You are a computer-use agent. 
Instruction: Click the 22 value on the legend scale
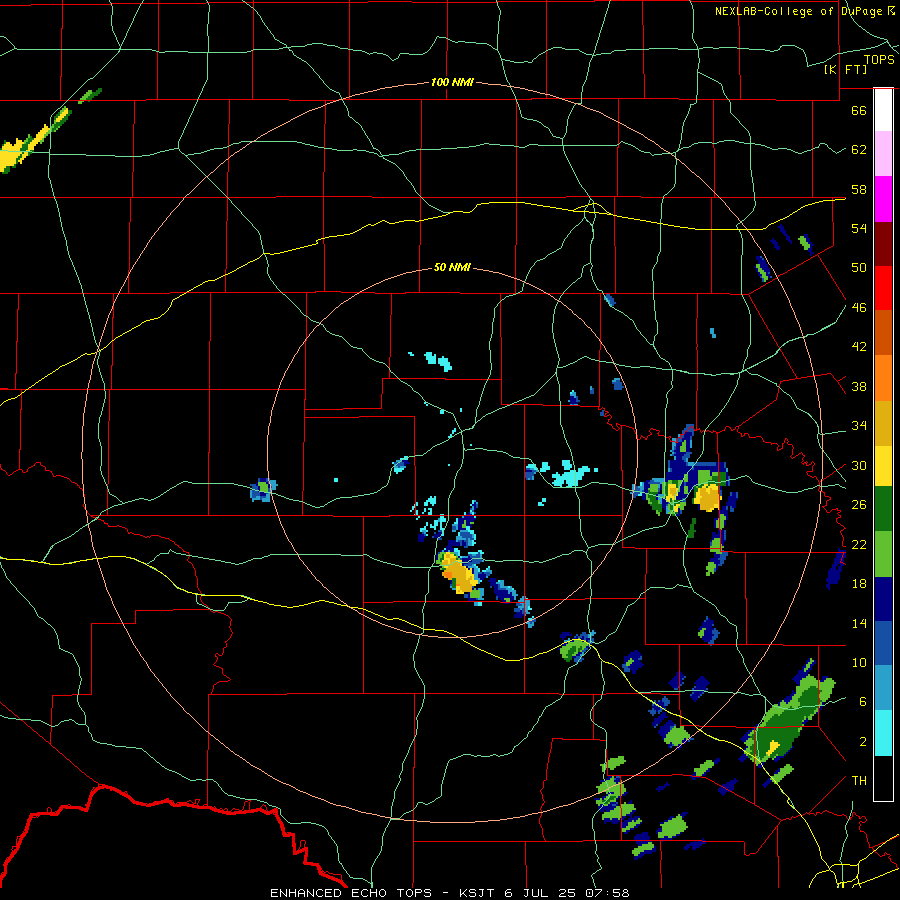(859, 545)
